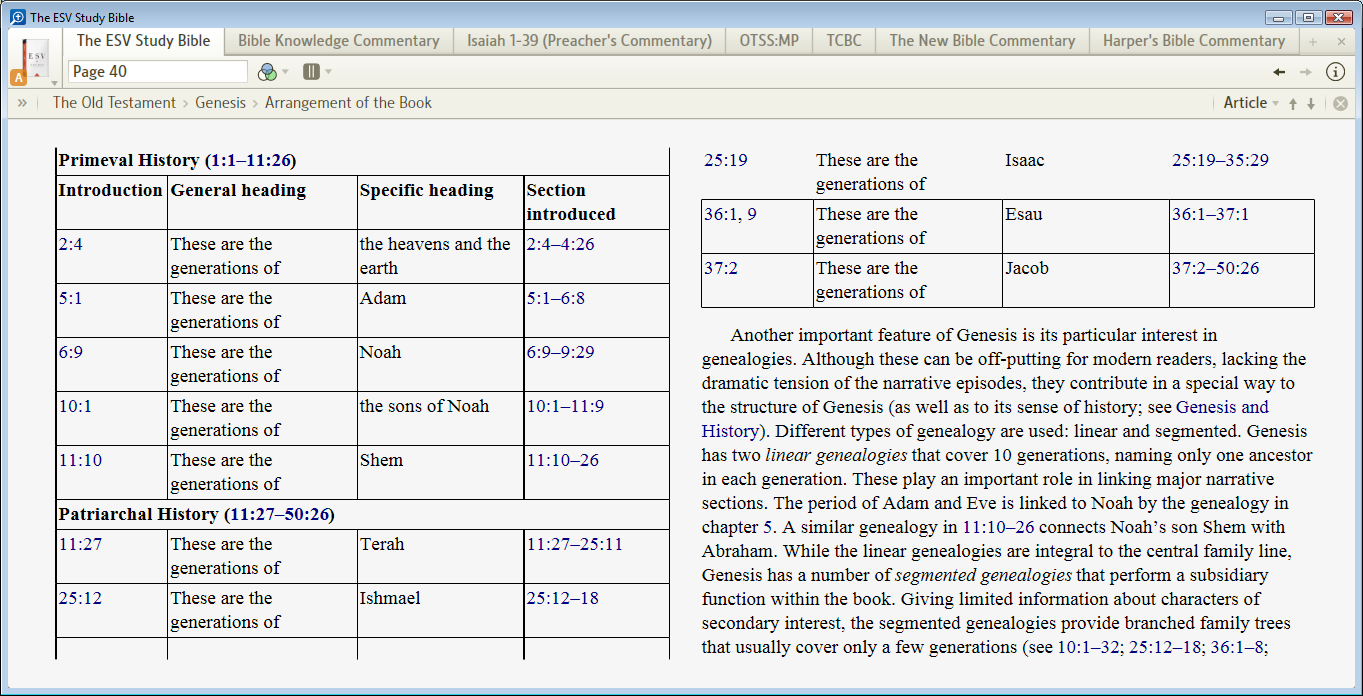Open the 2:4–4:26 section link
The height and width of the screenshot is (696, 1363).
tap(560, 244)
